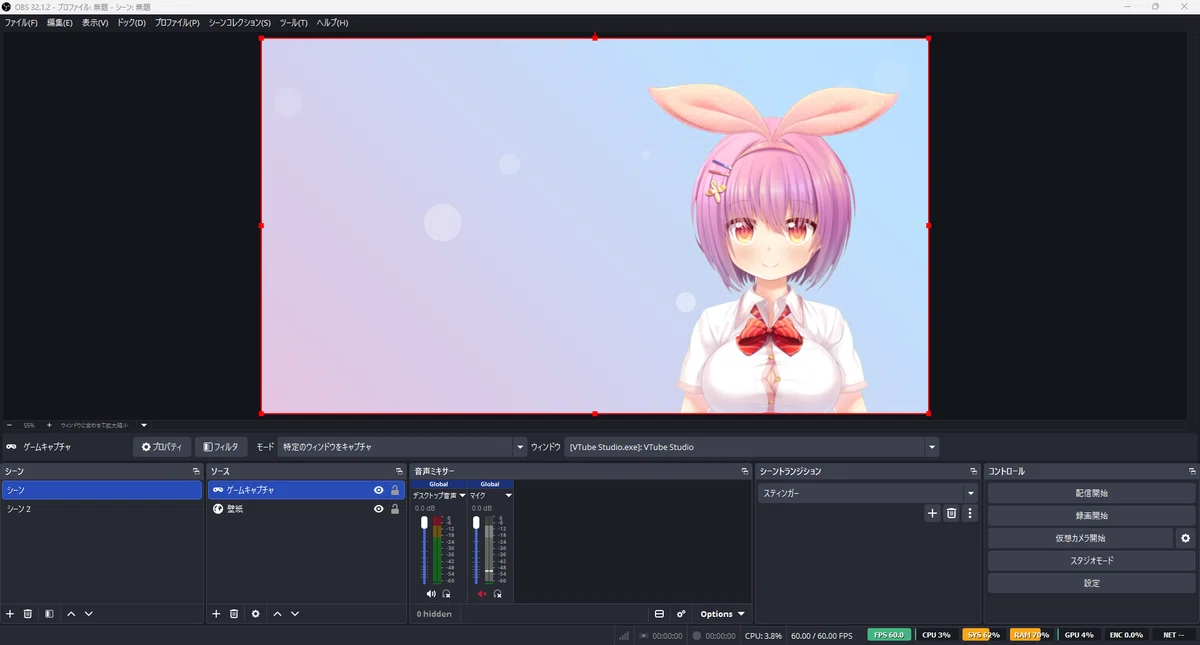Open the transition three-dot properties menu

coord(970,513)
